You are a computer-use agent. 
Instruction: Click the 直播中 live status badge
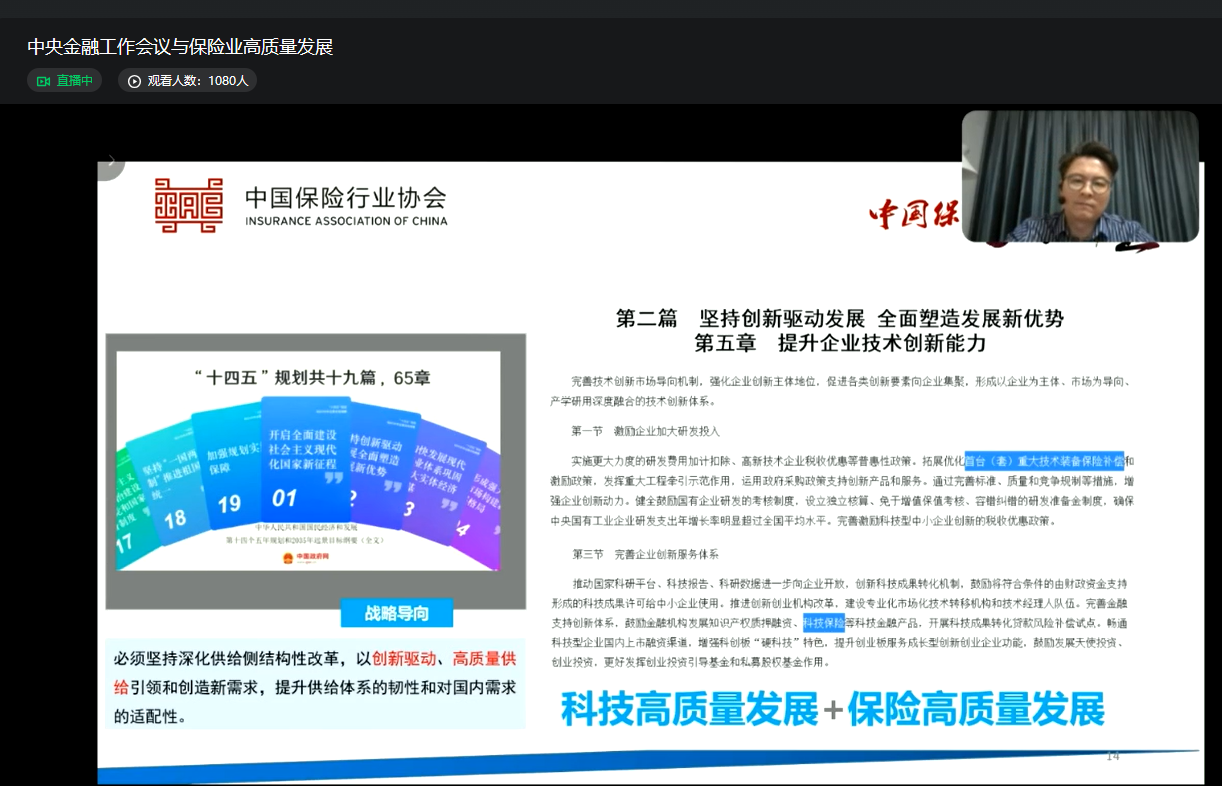(65, 81)
